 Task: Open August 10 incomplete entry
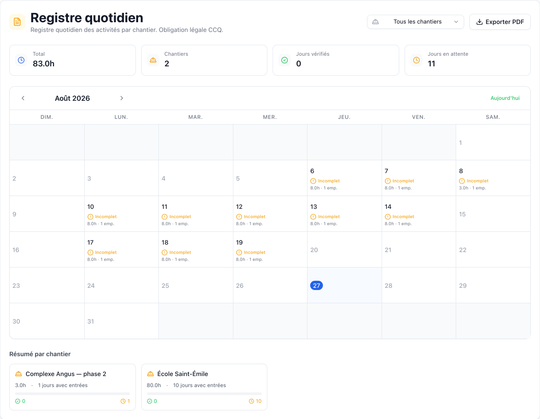coord(121,214)
